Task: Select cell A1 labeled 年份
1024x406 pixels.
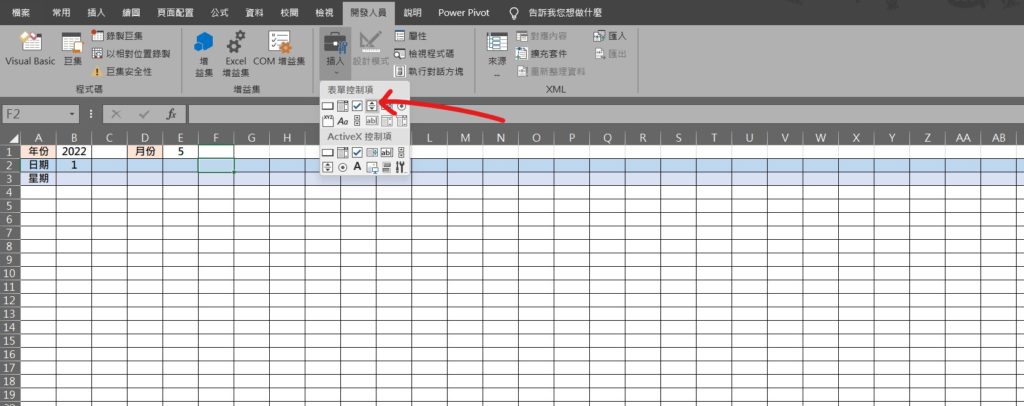Action: (39, 151)
